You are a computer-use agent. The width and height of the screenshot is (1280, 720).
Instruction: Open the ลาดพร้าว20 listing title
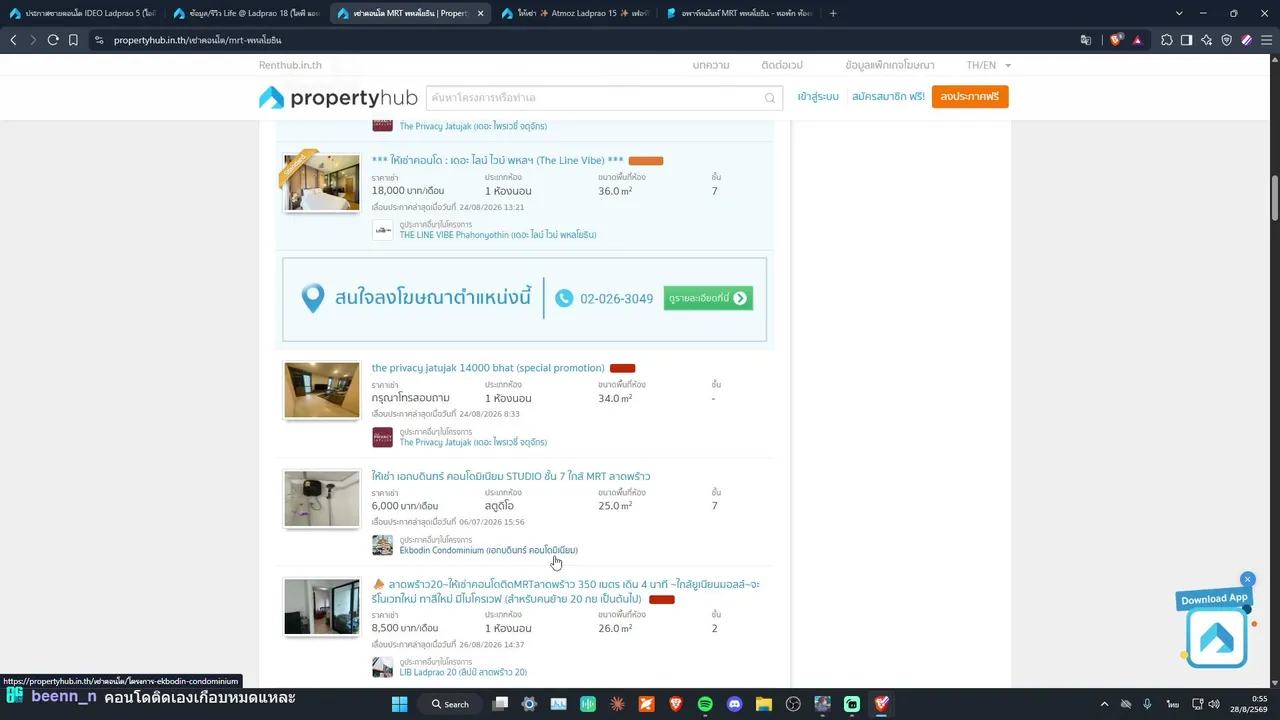pyautogui.click(x=566, y=591)
